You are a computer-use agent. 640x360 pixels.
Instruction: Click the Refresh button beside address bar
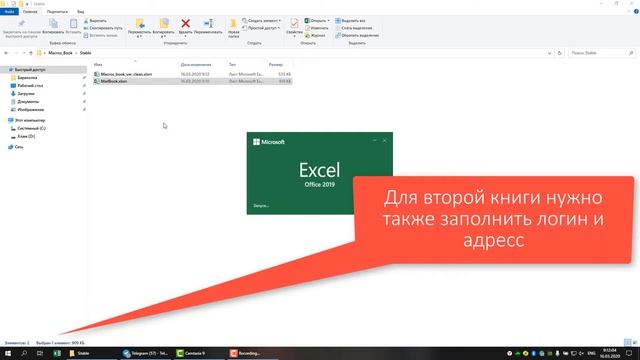[560, 53]
